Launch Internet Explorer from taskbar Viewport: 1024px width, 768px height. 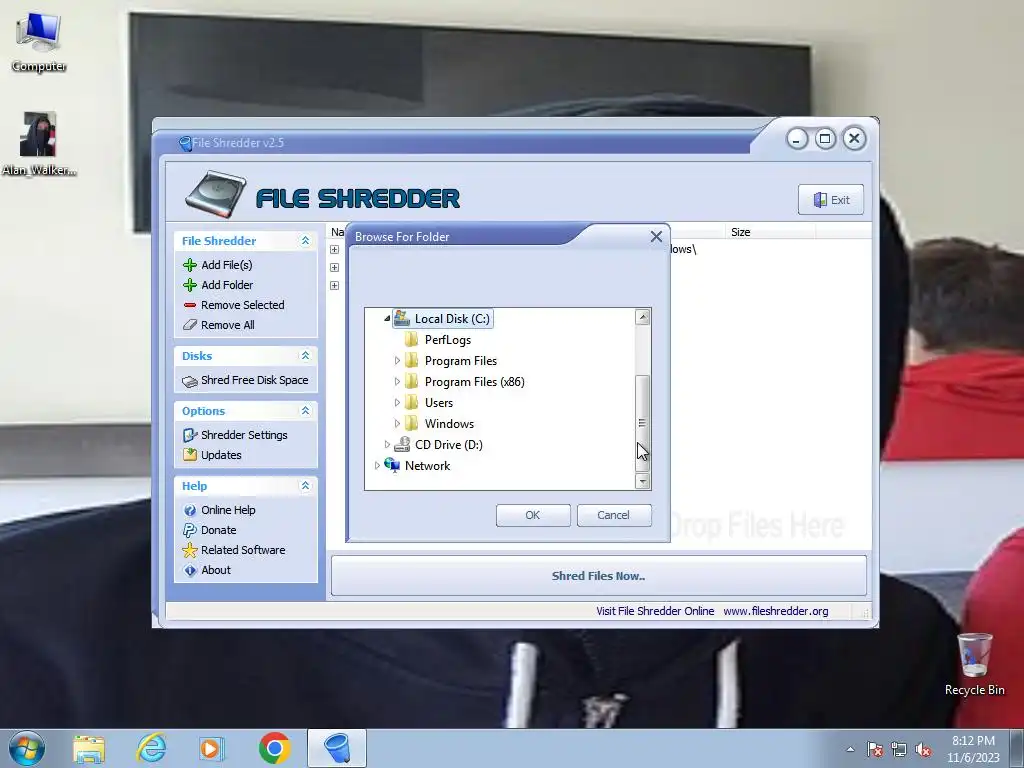151,748
